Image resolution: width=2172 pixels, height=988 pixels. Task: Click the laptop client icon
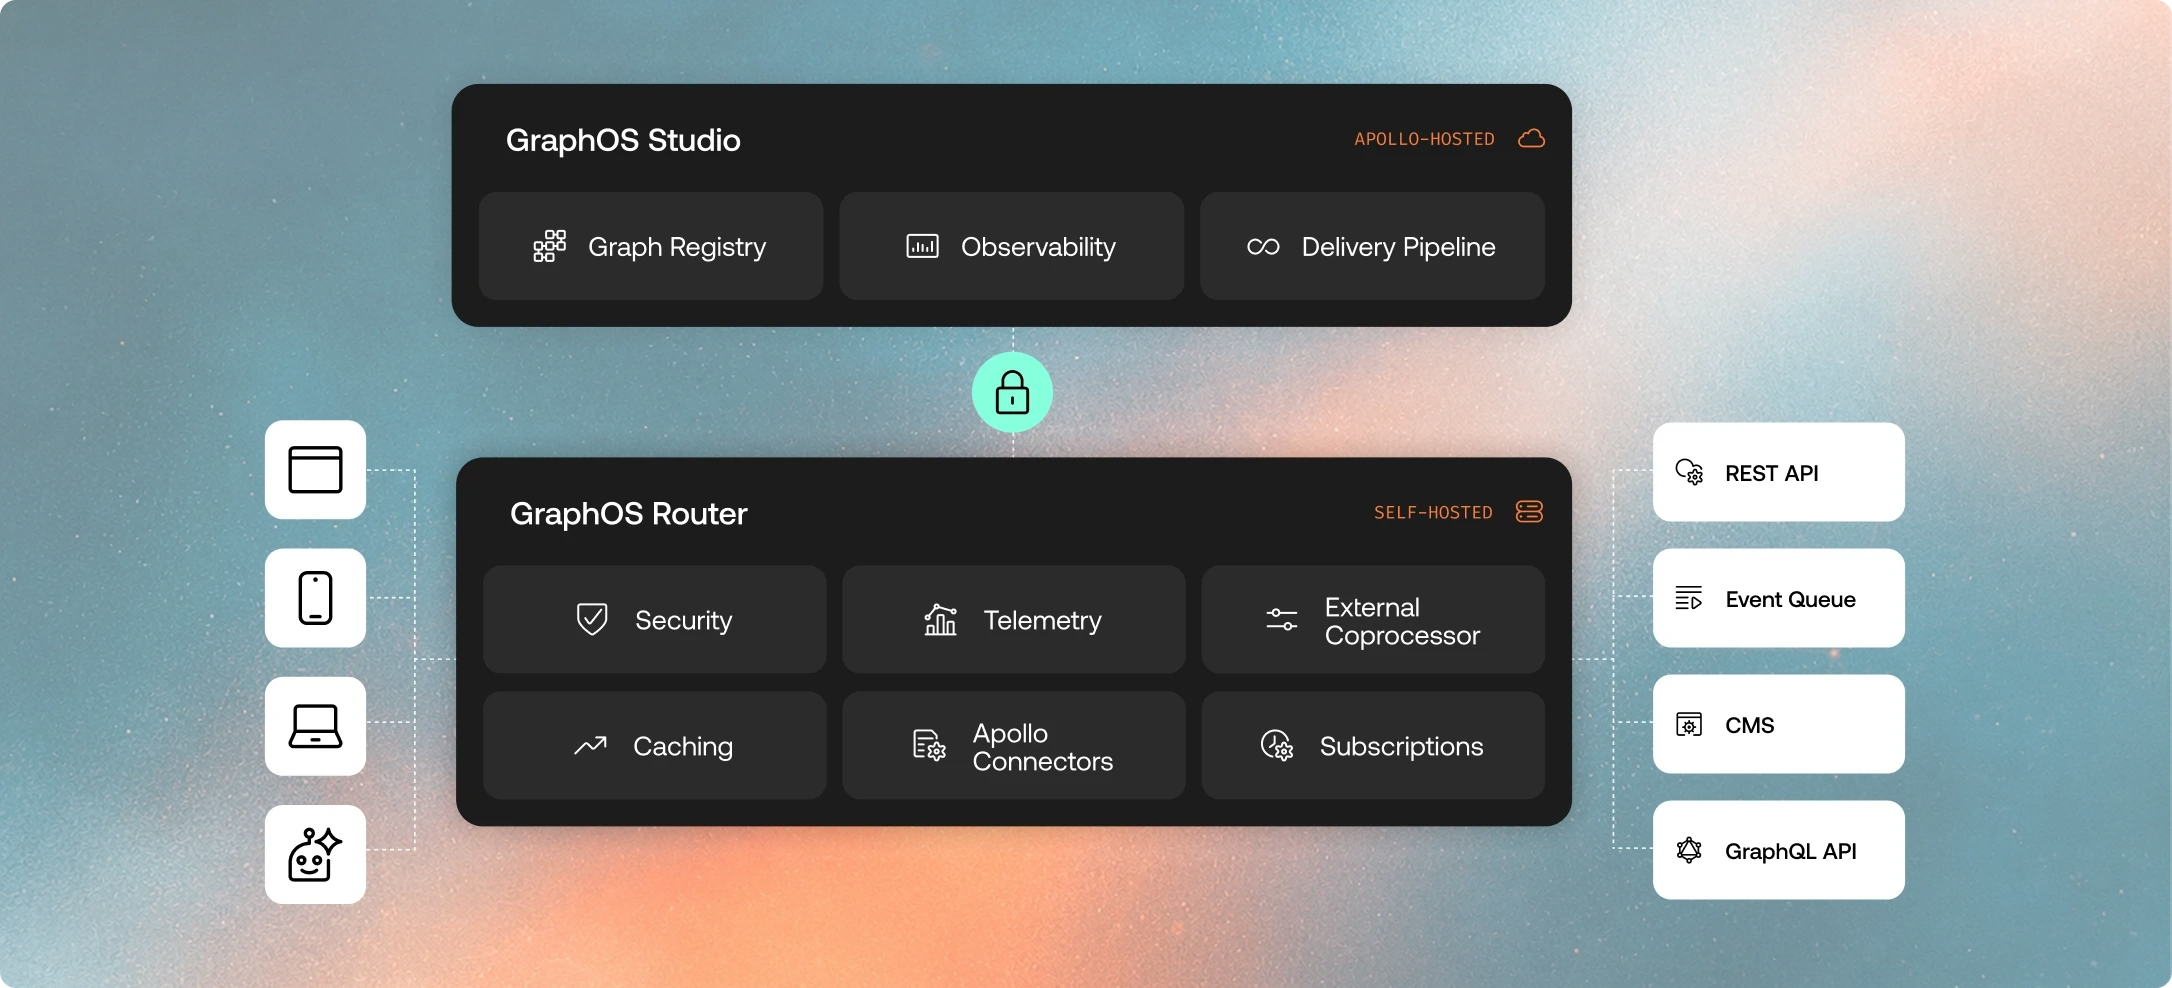(x=315, y=726)
